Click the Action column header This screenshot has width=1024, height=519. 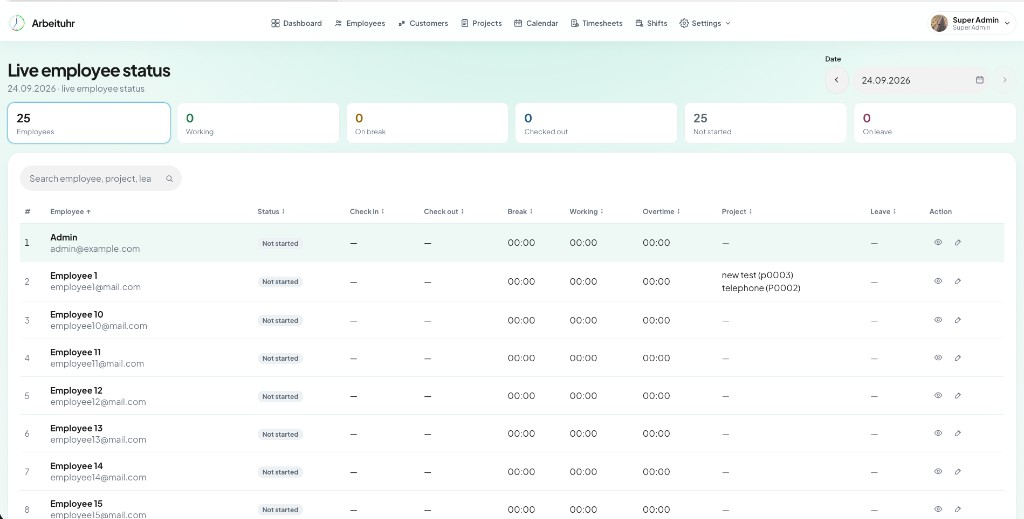tap(940, 212)
